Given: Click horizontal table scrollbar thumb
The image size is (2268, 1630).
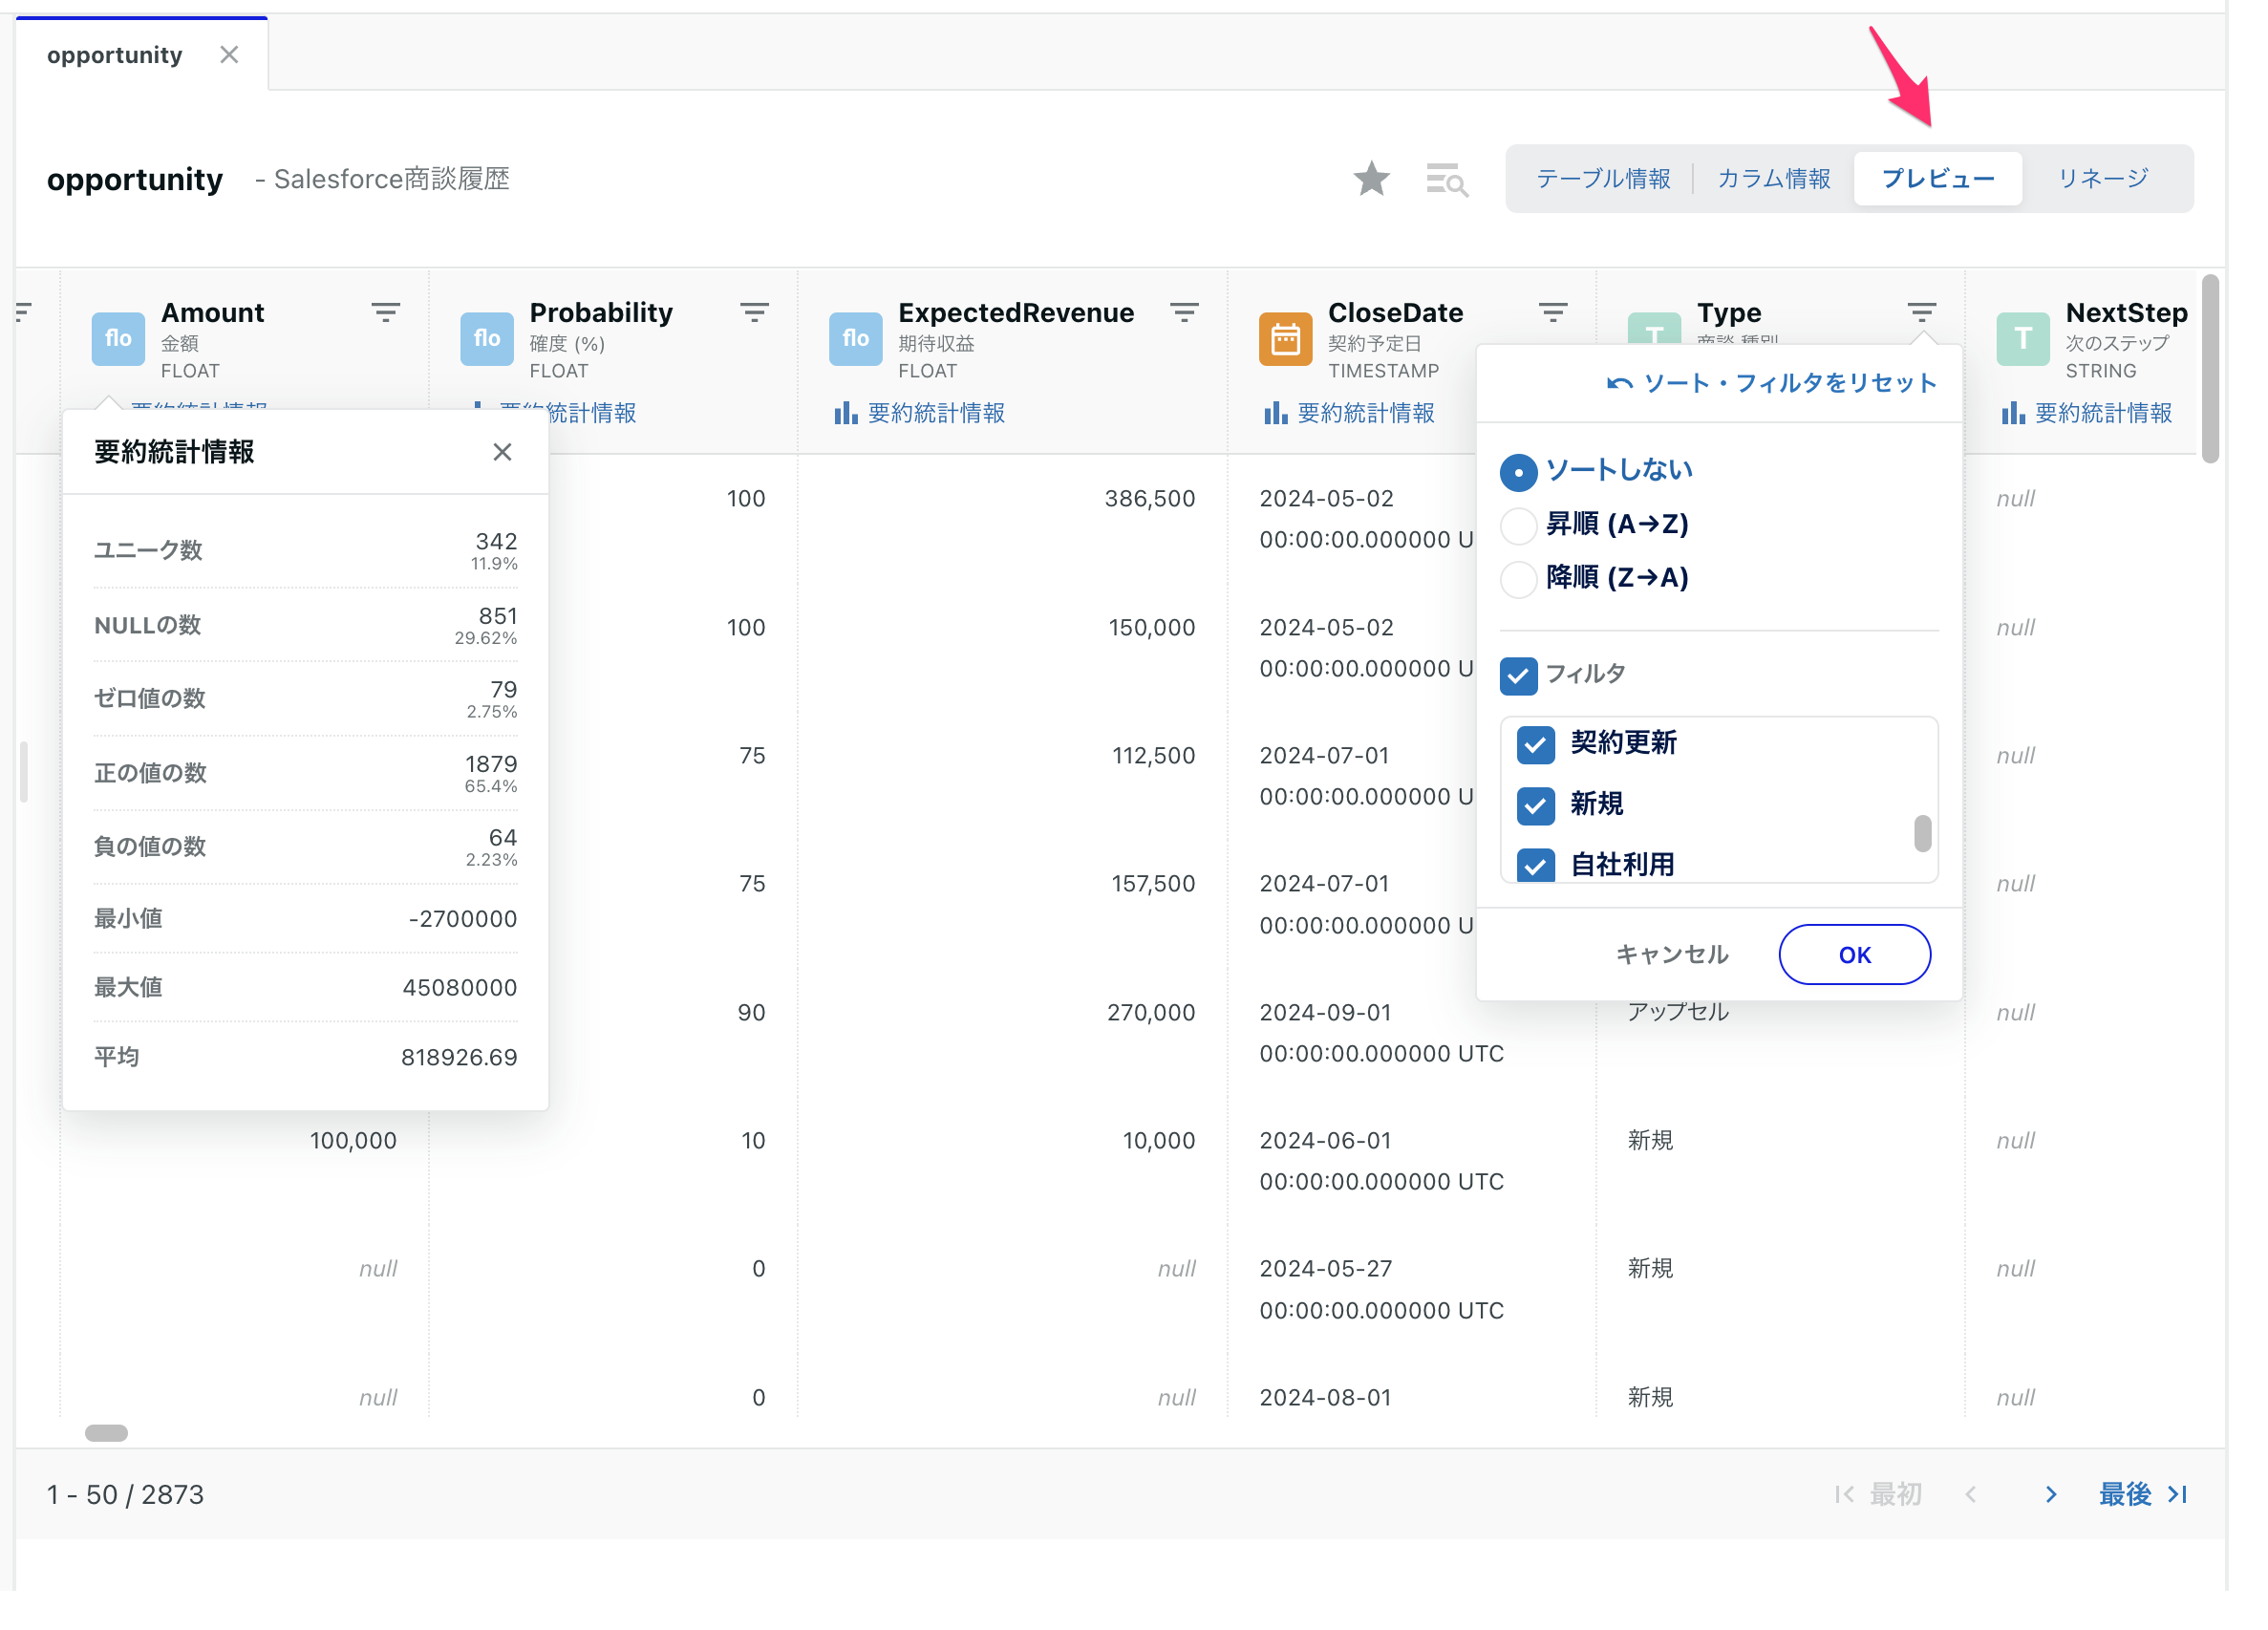Looking at the screenshot, I should click(106, 1432).
